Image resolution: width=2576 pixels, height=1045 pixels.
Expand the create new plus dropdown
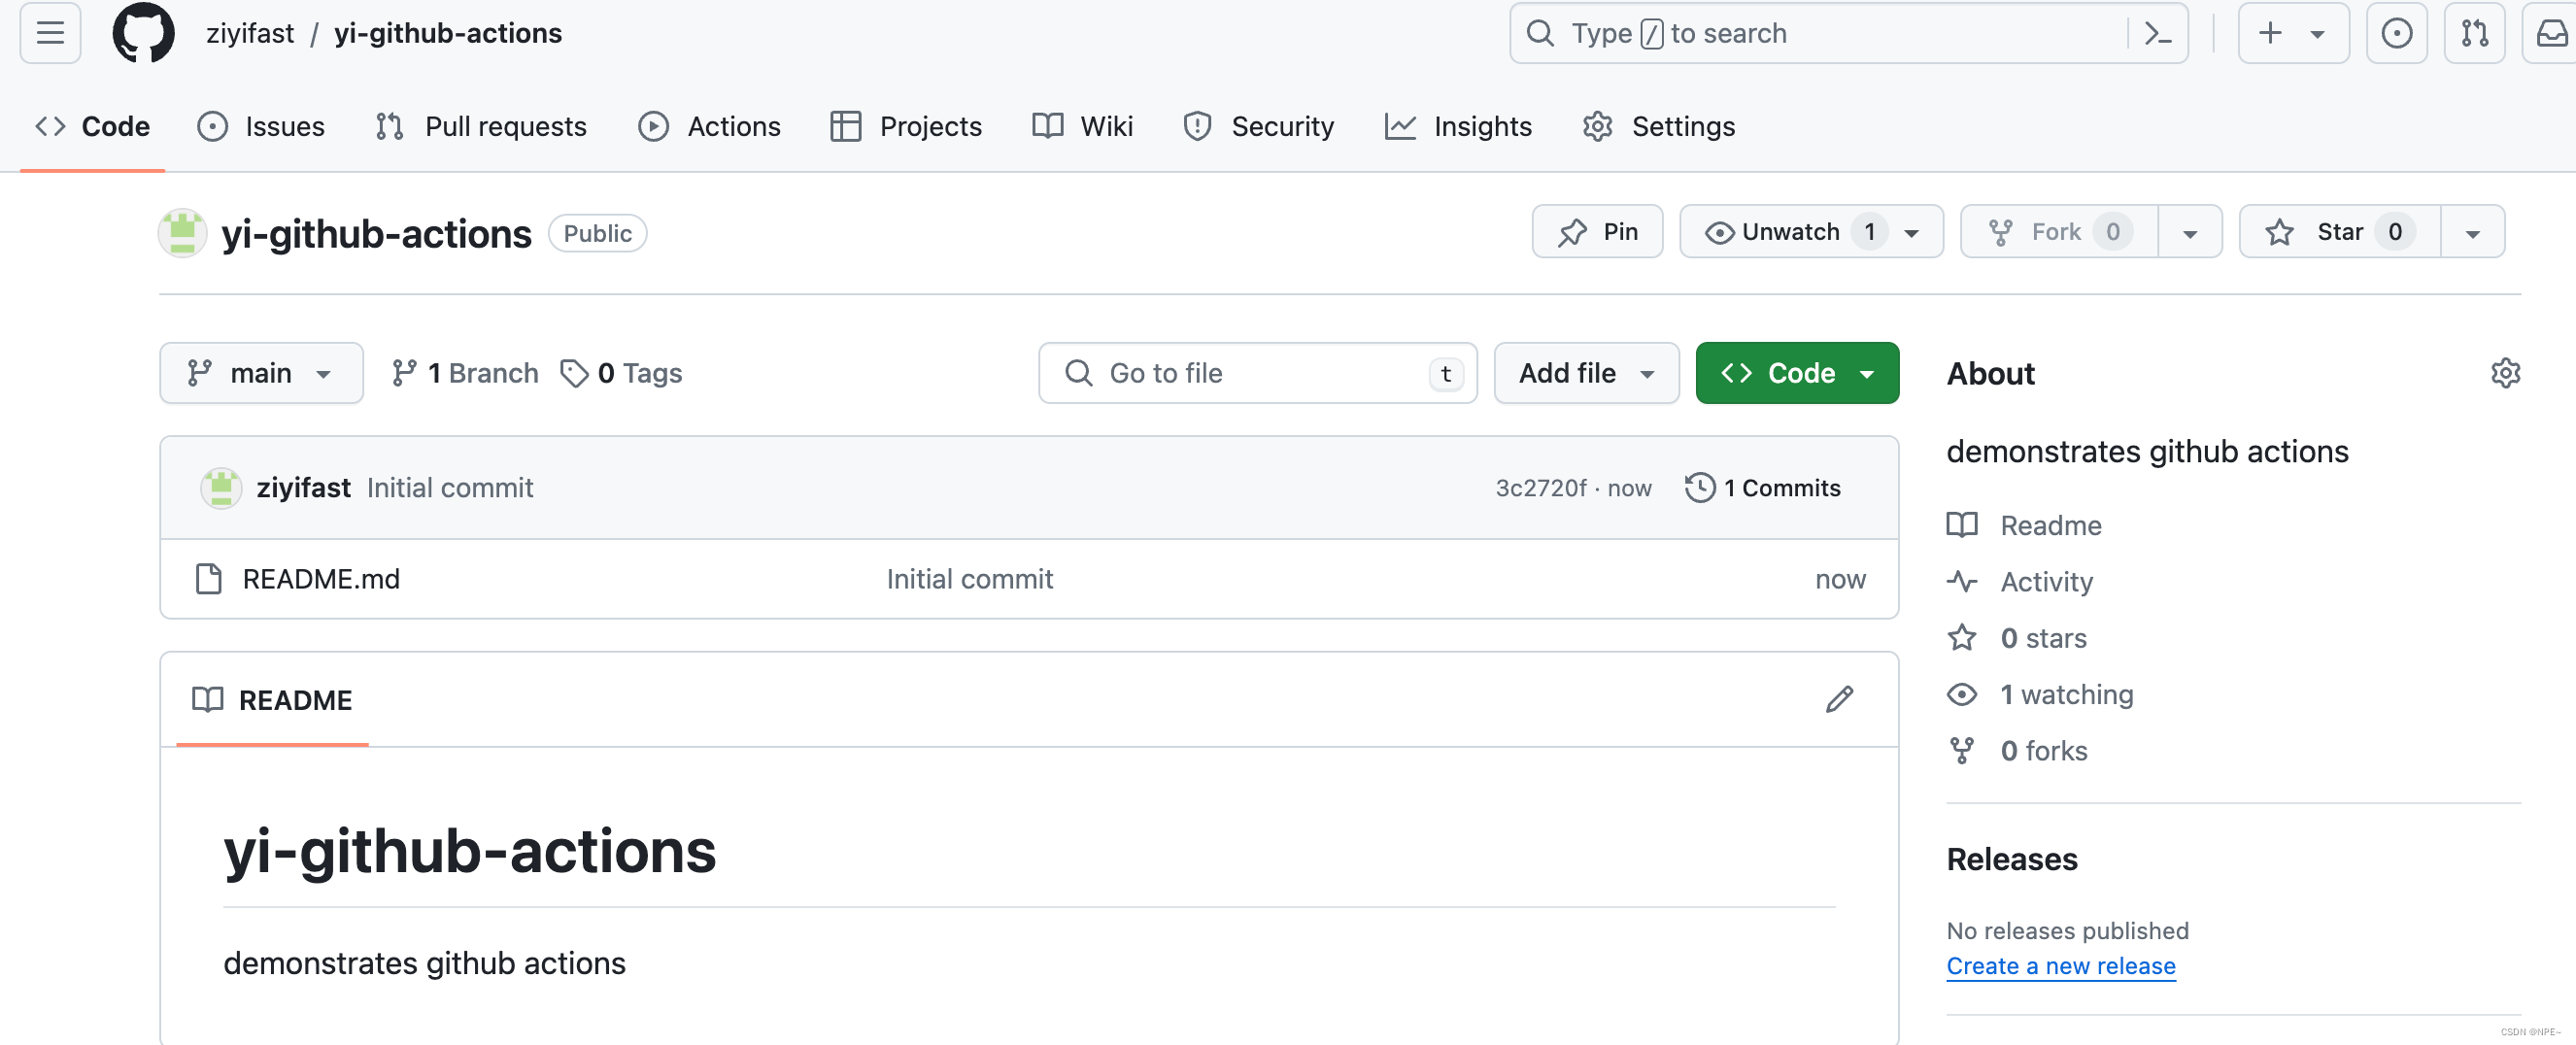(2293, 33)
